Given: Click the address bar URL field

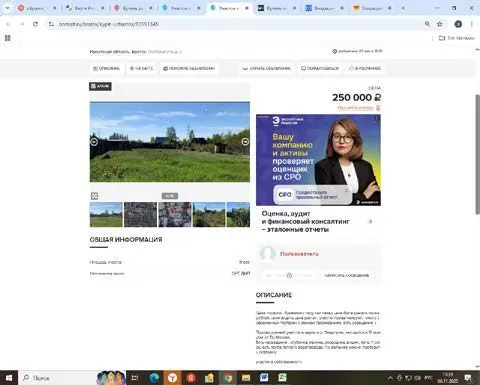Looking at the screenshot, I should click(x=233, y=24).
